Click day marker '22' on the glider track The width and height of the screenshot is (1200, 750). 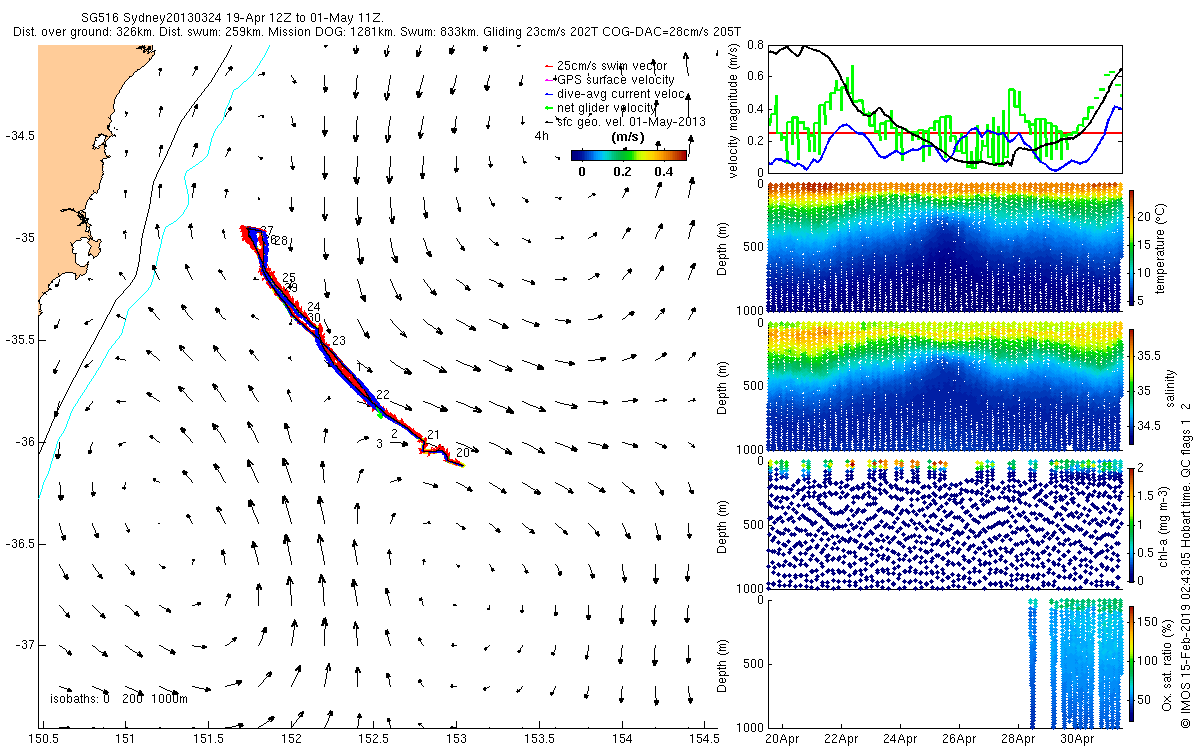click(x=383, y=396)
